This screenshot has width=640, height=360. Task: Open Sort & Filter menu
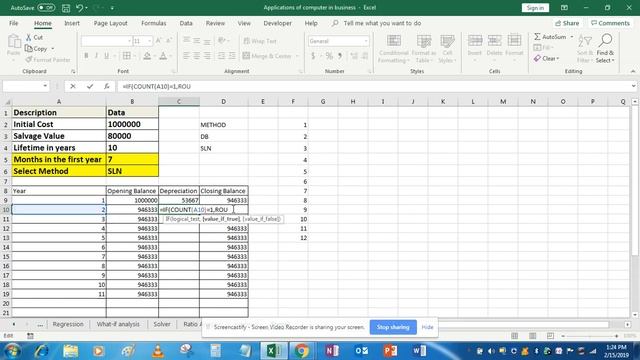pyautogui.click(x=585, y=49)
